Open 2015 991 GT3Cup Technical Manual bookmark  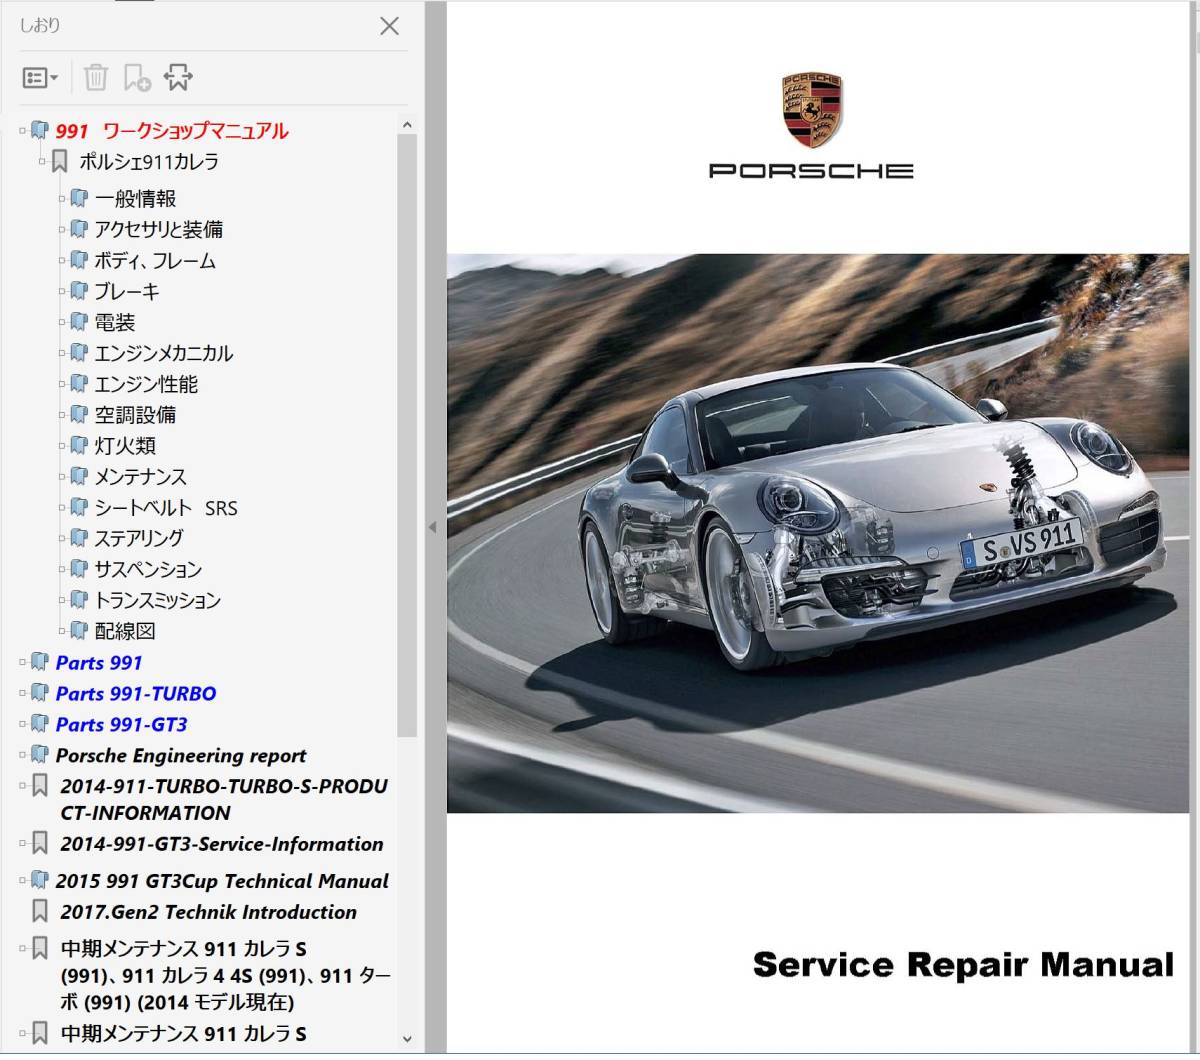point(222,881)
